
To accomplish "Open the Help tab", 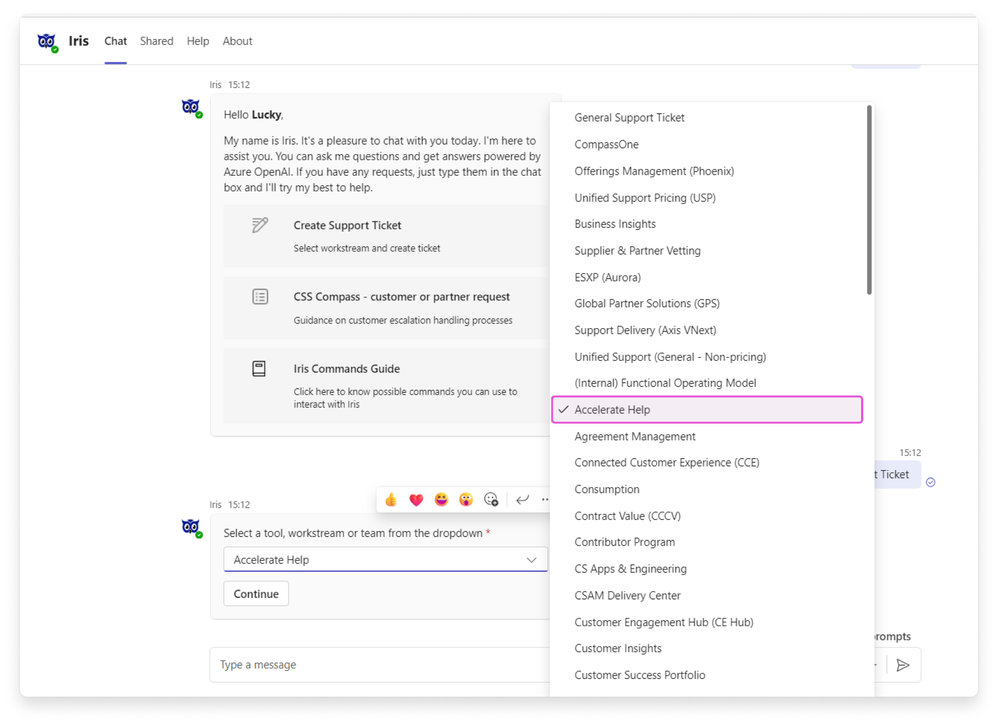I will [198, 41].
